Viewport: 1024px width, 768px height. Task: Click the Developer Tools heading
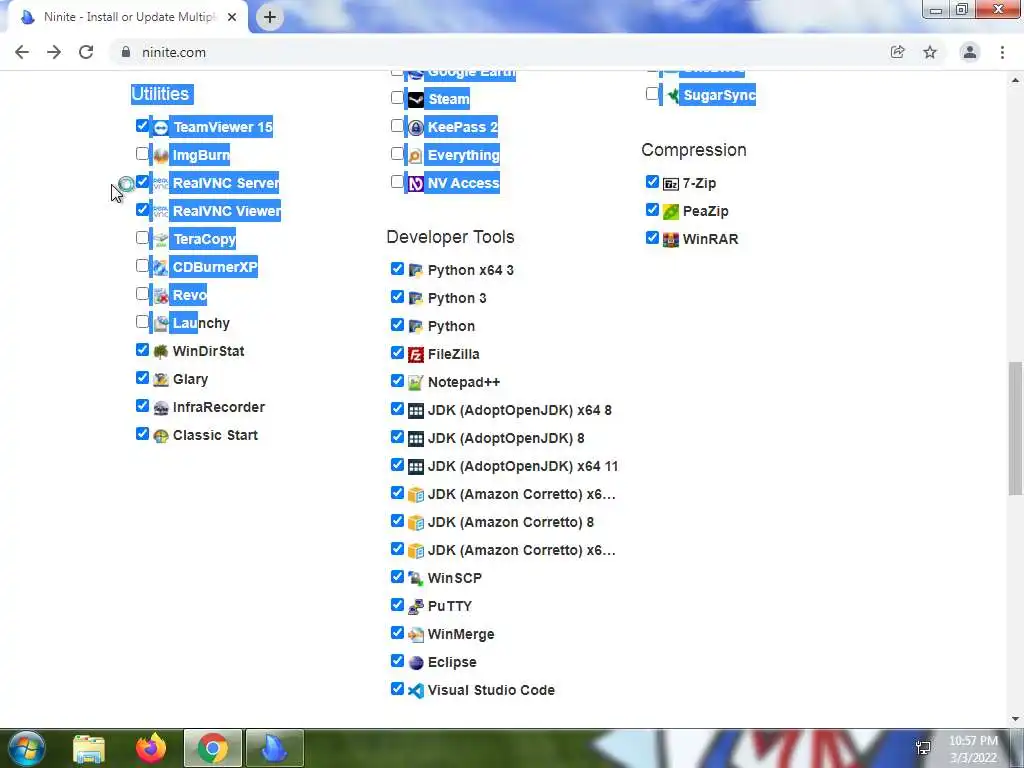click(451, 237)
